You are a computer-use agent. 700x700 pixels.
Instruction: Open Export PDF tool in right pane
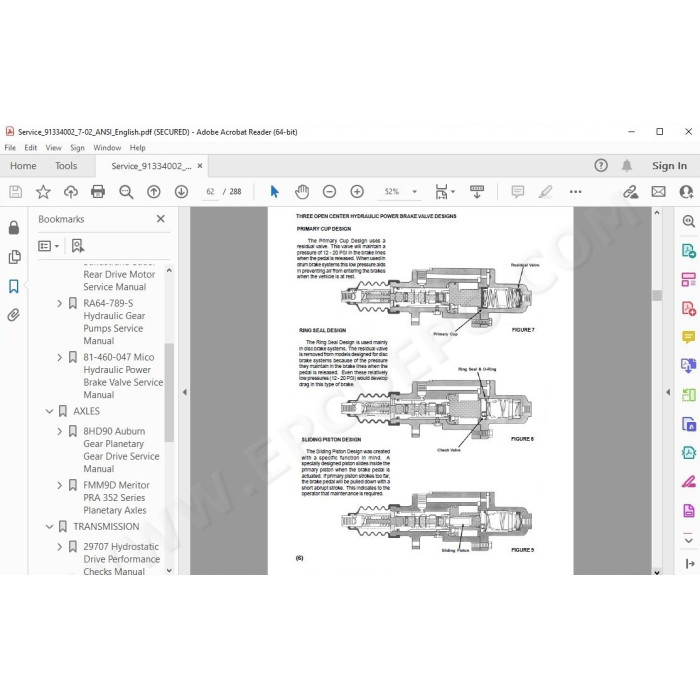[x=688, y=250]
